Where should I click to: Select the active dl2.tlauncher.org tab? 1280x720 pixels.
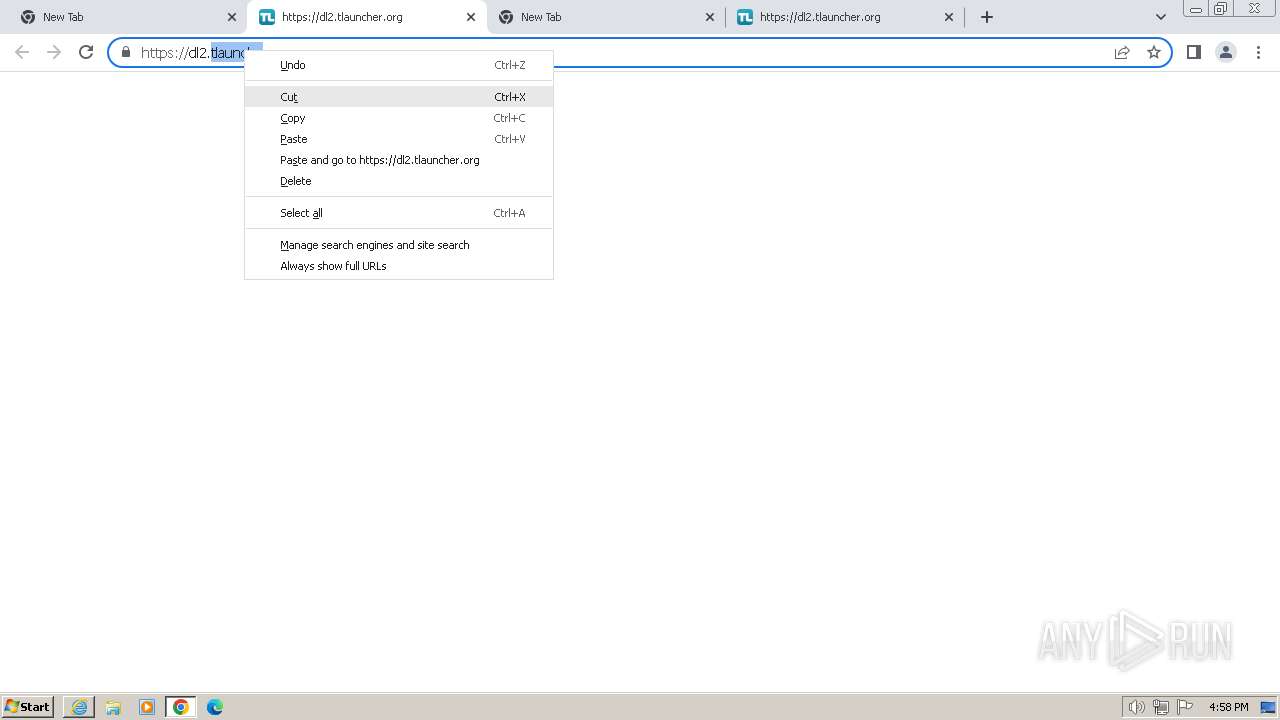coord(364,17)
